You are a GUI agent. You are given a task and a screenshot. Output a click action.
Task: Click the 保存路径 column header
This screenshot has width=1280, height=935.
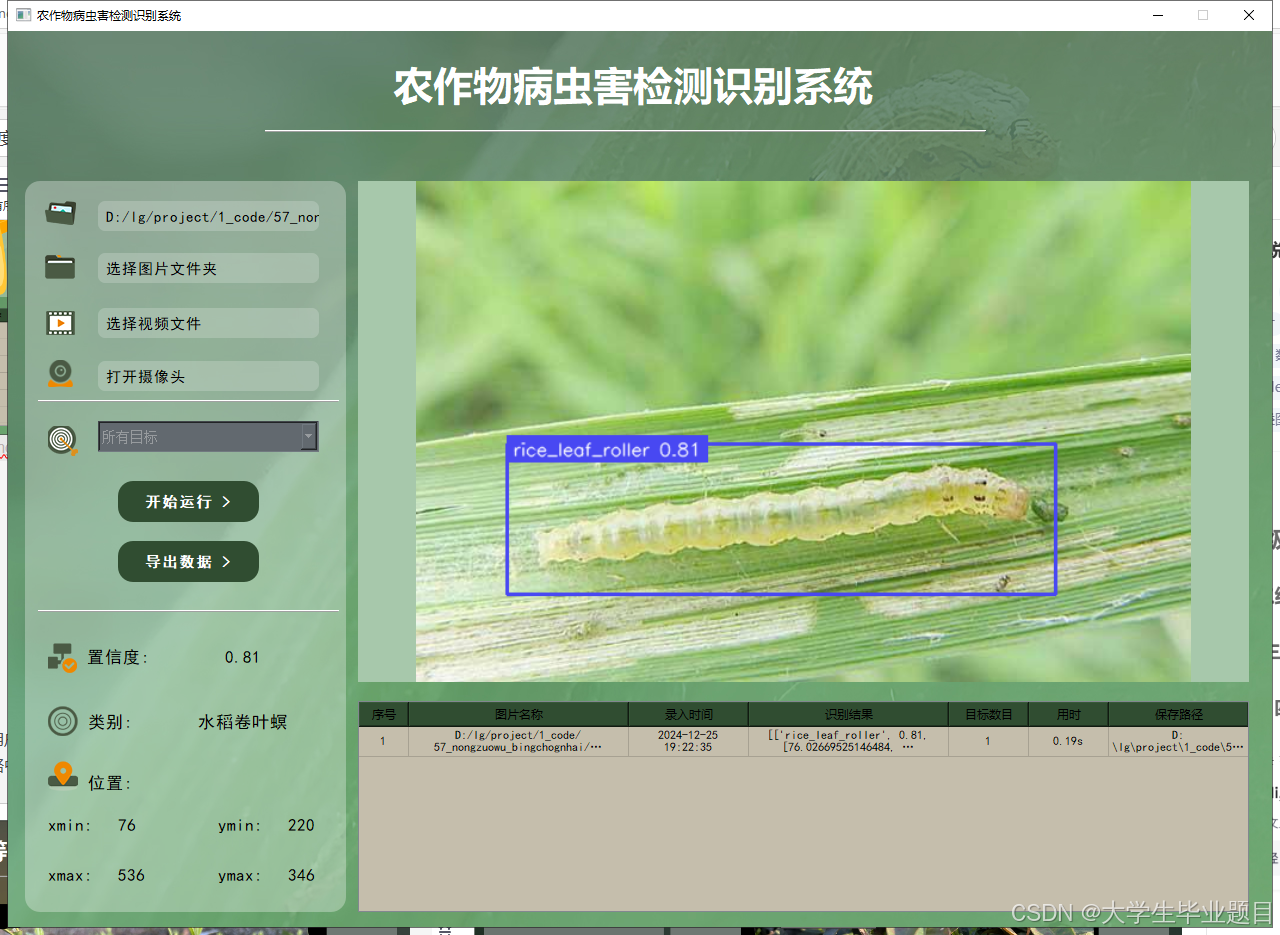pyautogui.click(x=1178, y=714)
